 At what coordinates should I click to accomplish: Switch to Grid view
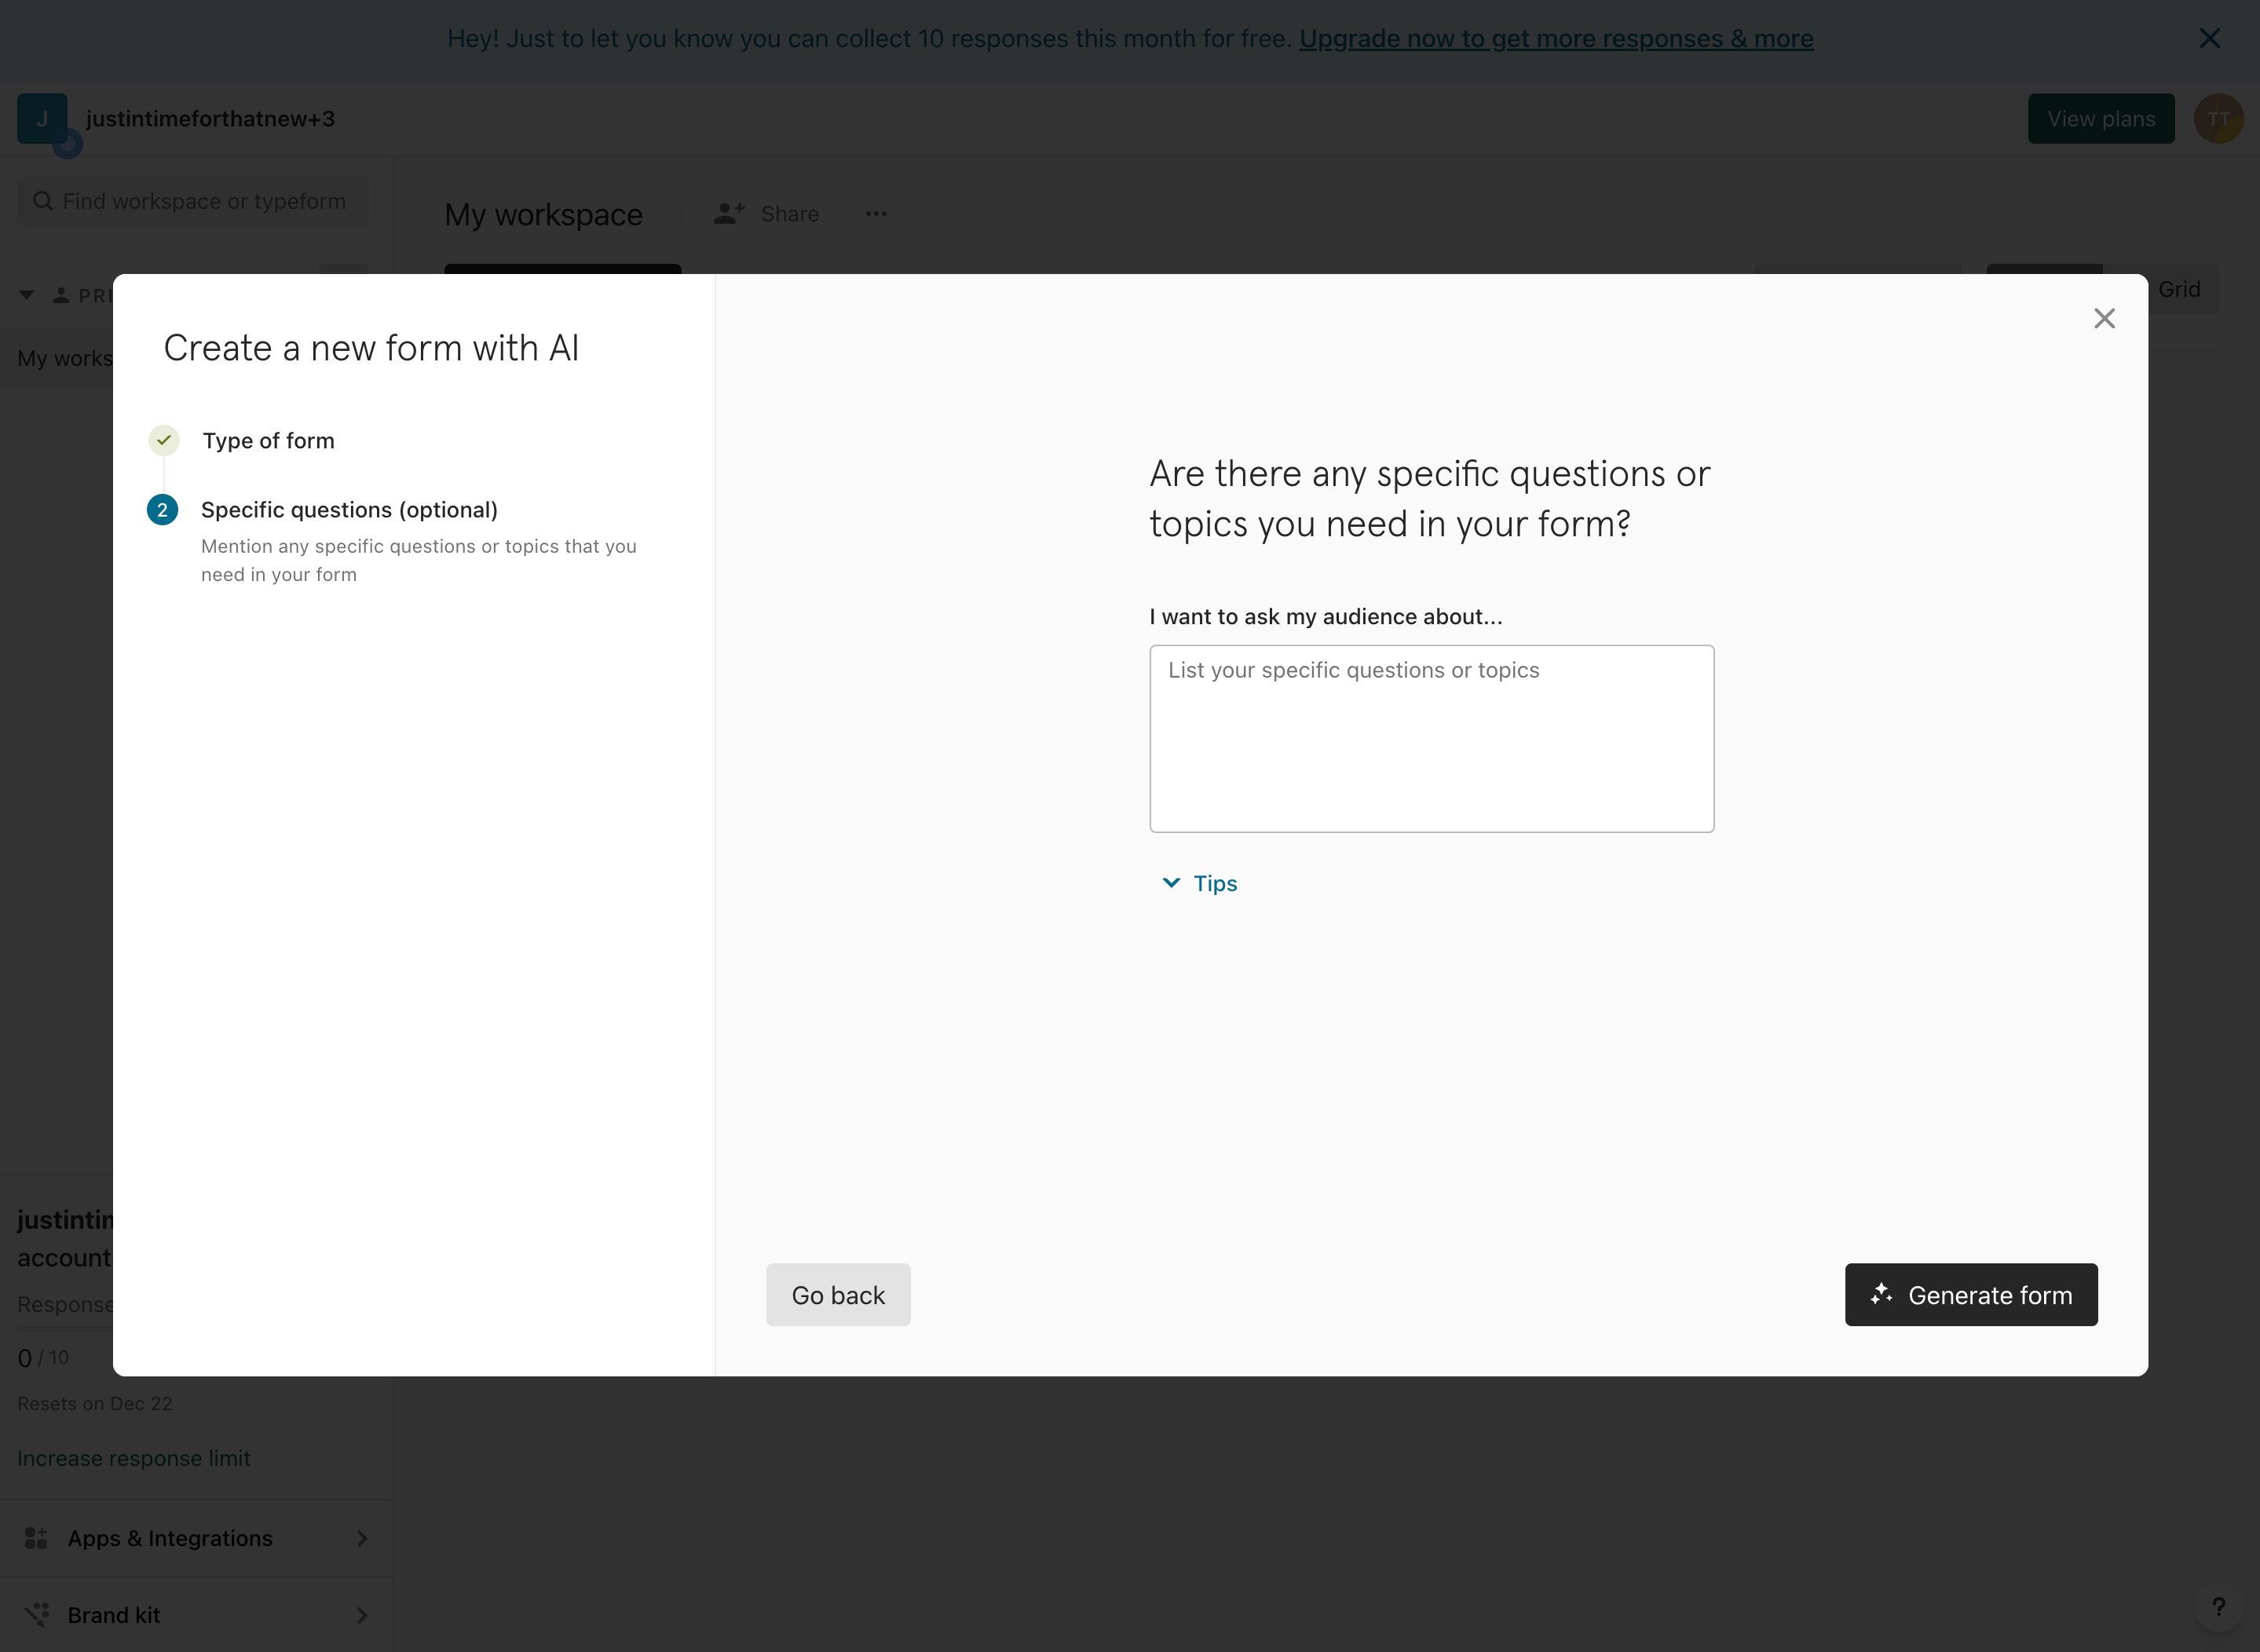2178,289
